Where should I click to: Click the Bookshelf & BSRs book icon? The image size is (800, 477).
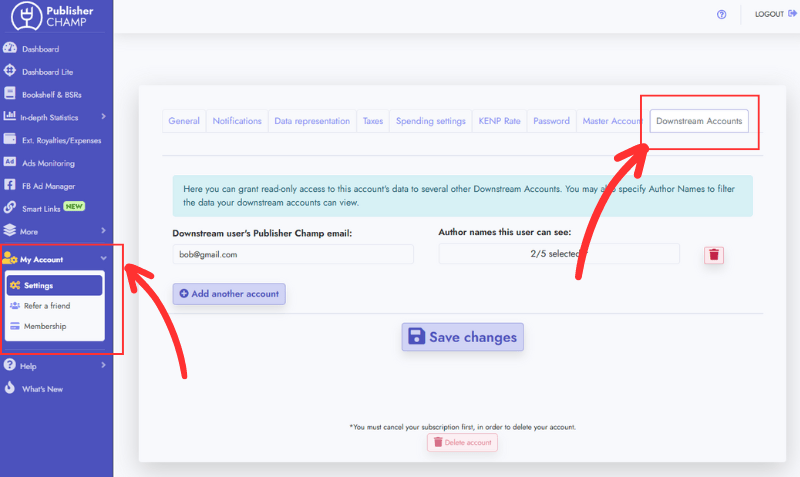point(10,93)
